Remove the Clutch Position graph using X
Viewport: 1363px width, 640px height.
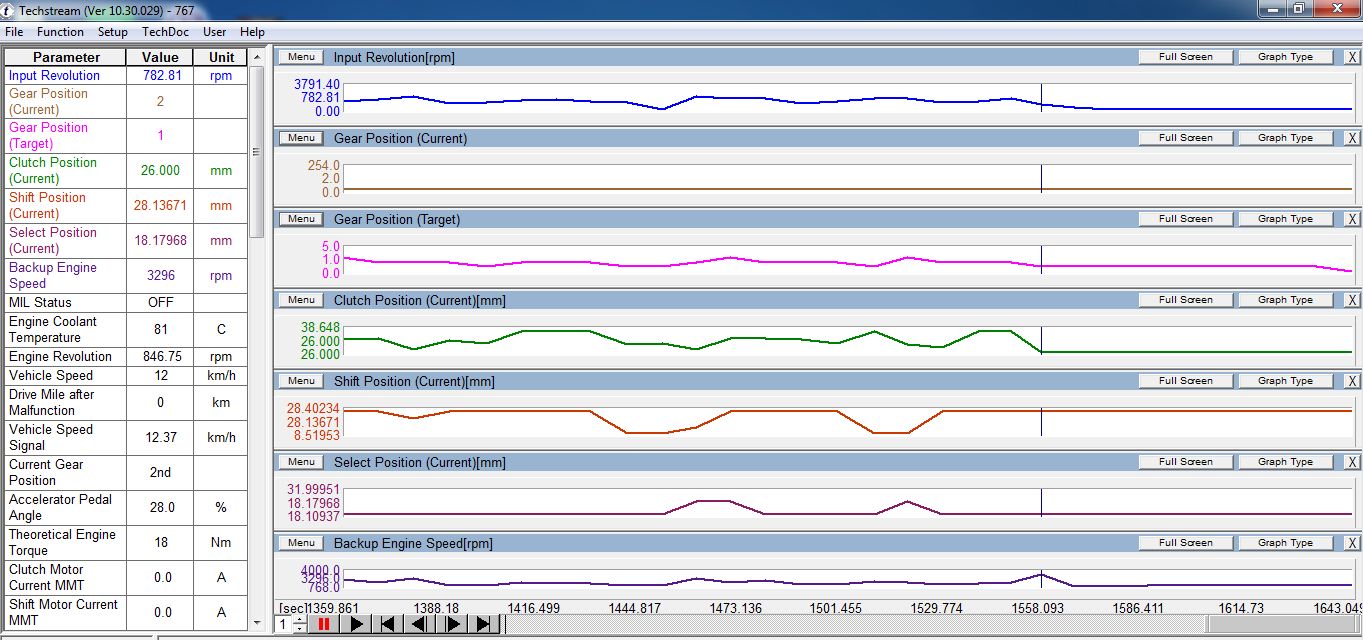(1352, 300)
